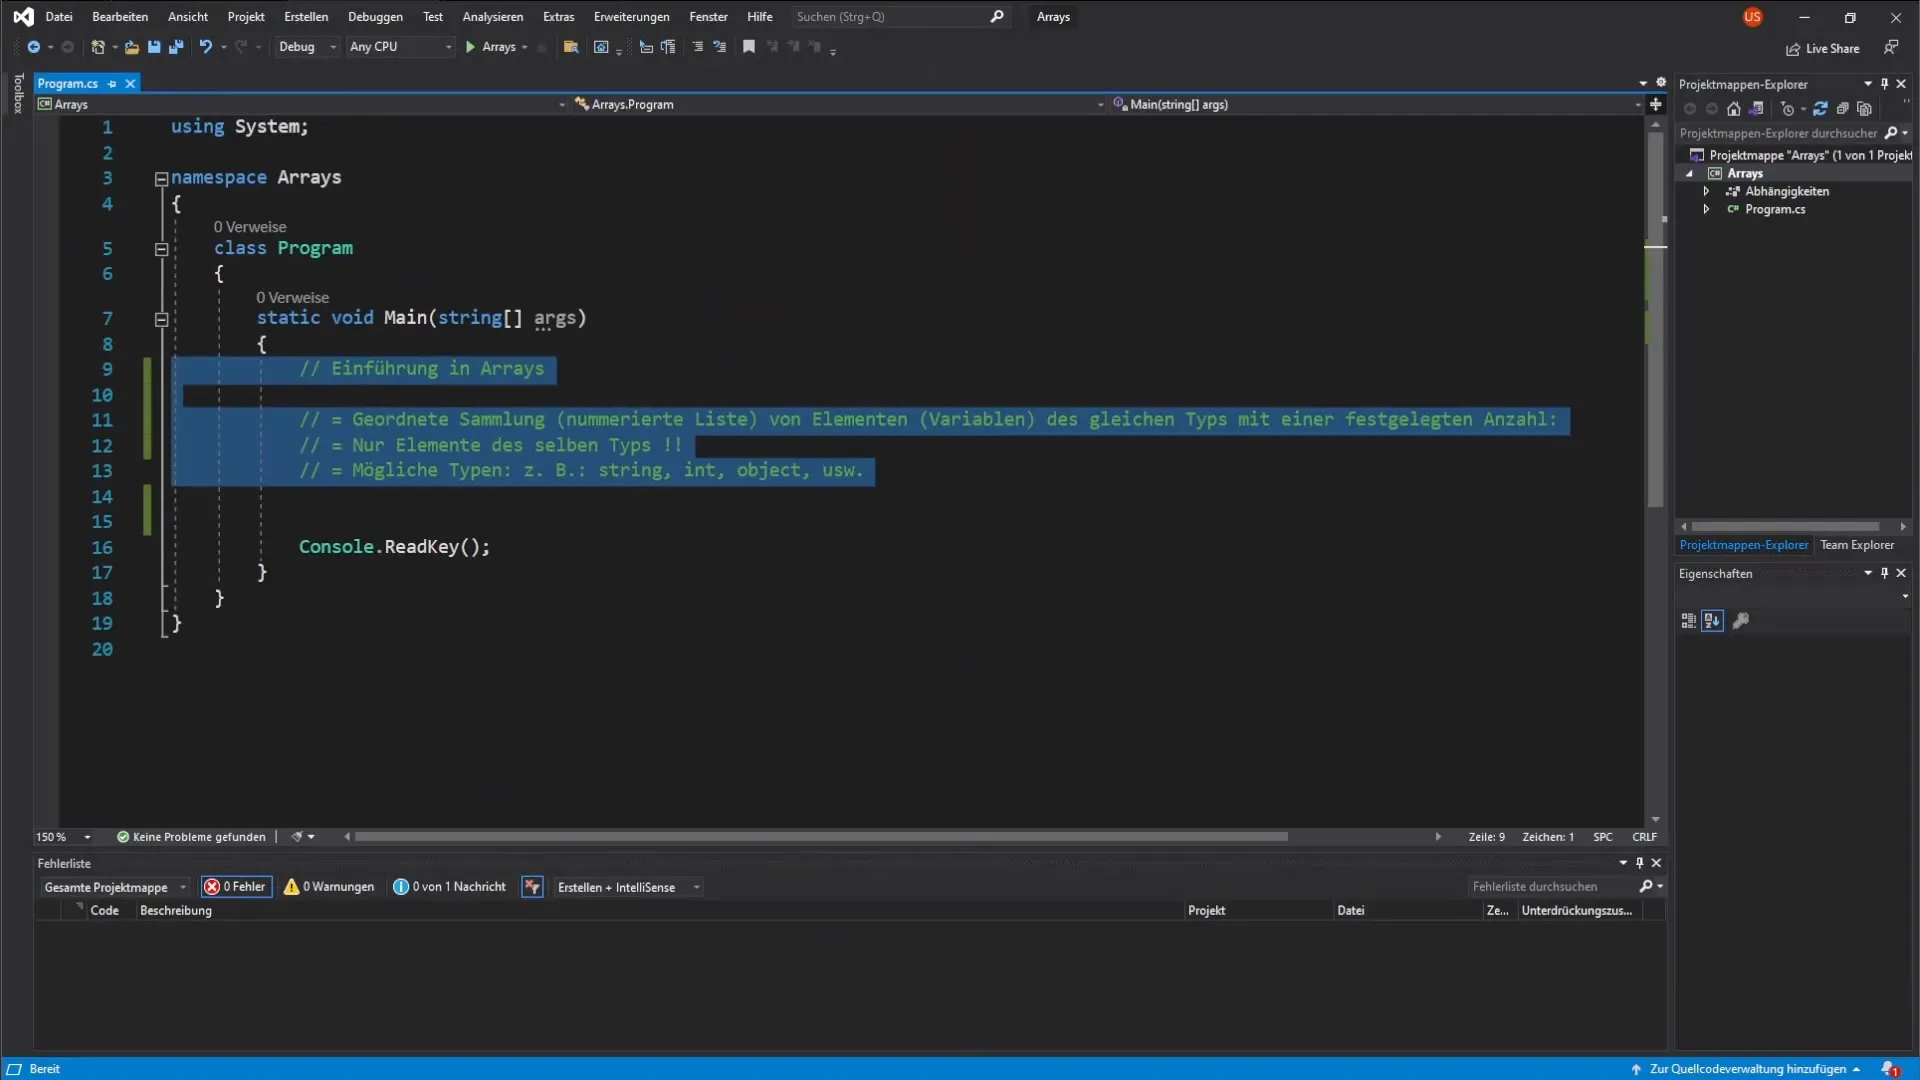Open the Erstellen + IntelliSense dropdown

(627, 888)
